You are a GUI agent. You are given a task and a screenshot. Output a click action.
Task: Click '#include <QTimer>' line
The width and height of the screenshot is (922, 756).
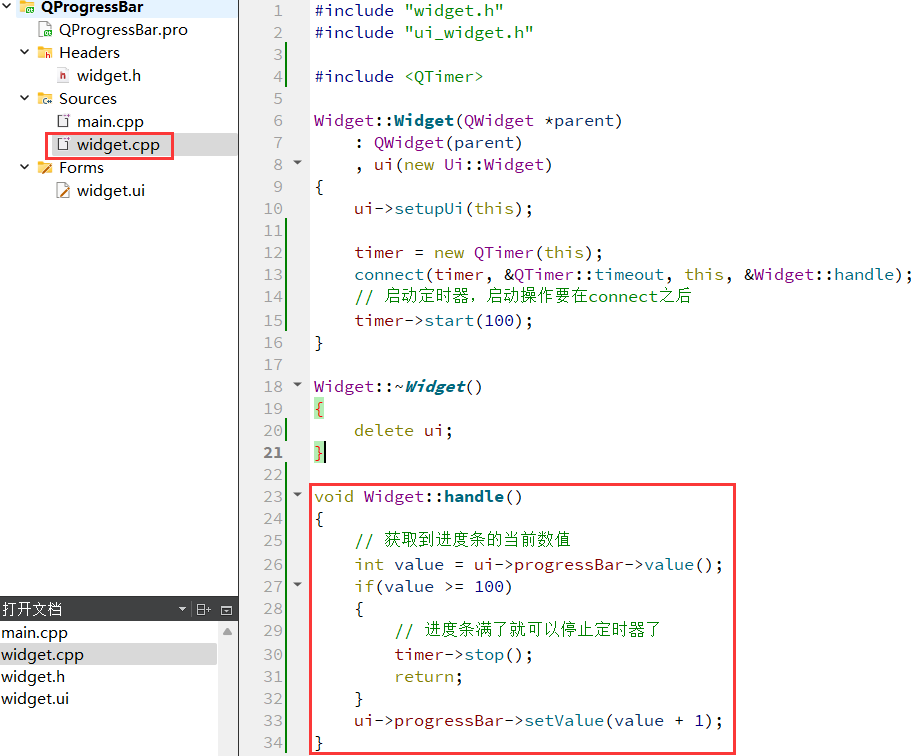(x=399, y=77)
